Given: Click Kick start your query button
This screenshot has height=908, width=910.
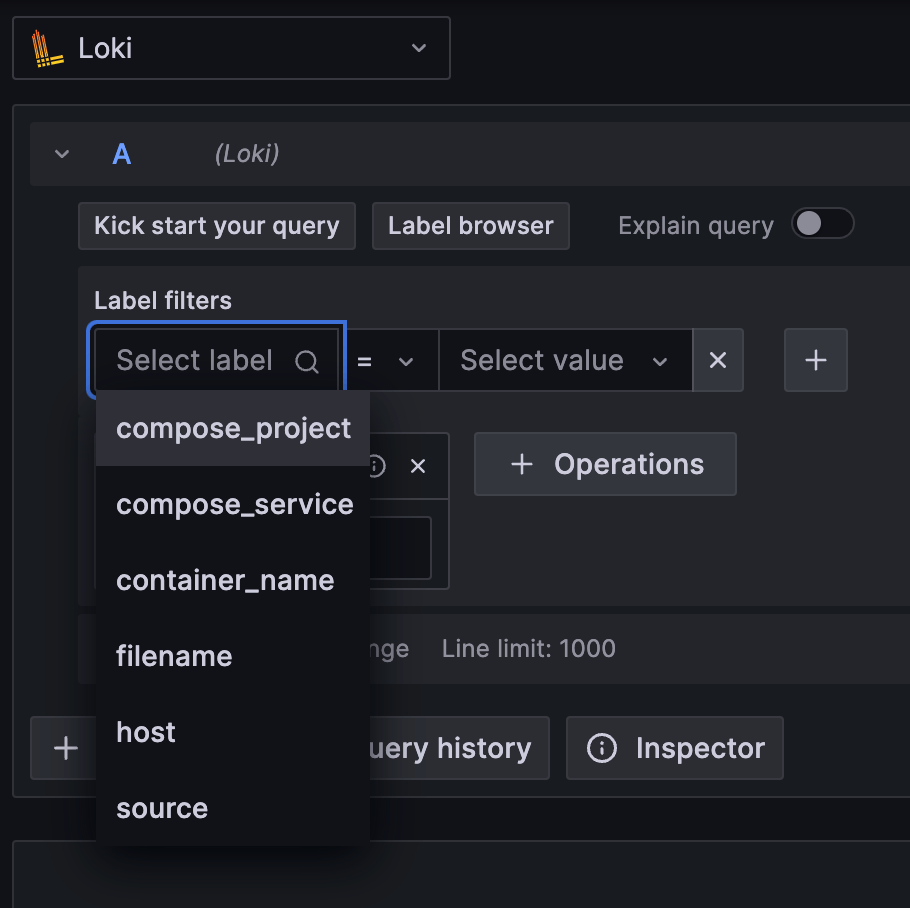Looking at the screenshot, I should point(217,226).
